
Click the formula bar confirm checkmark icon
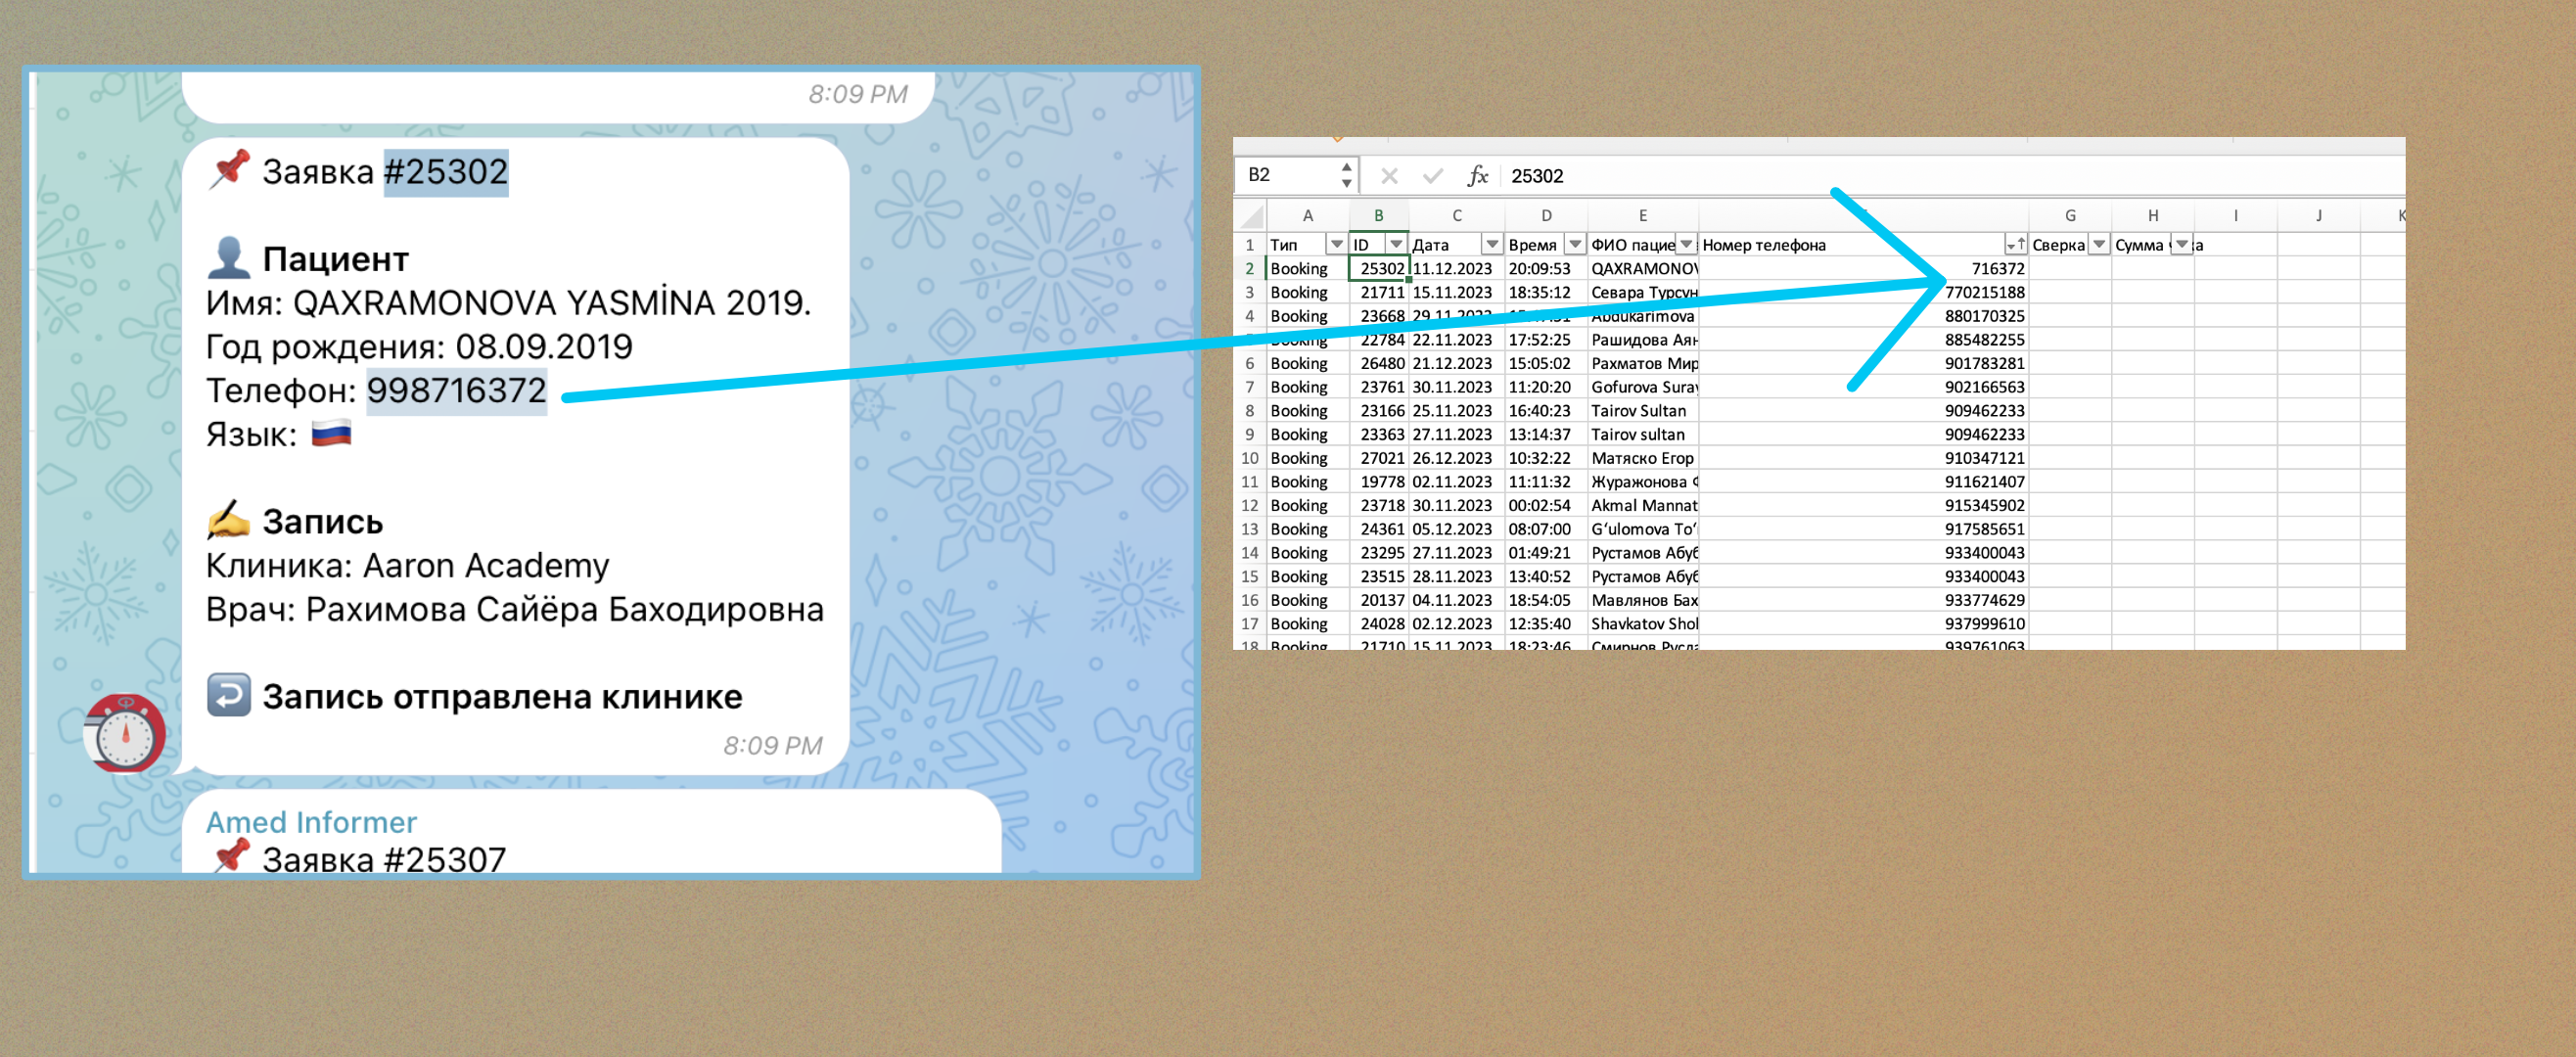(x=1433, y=177)
